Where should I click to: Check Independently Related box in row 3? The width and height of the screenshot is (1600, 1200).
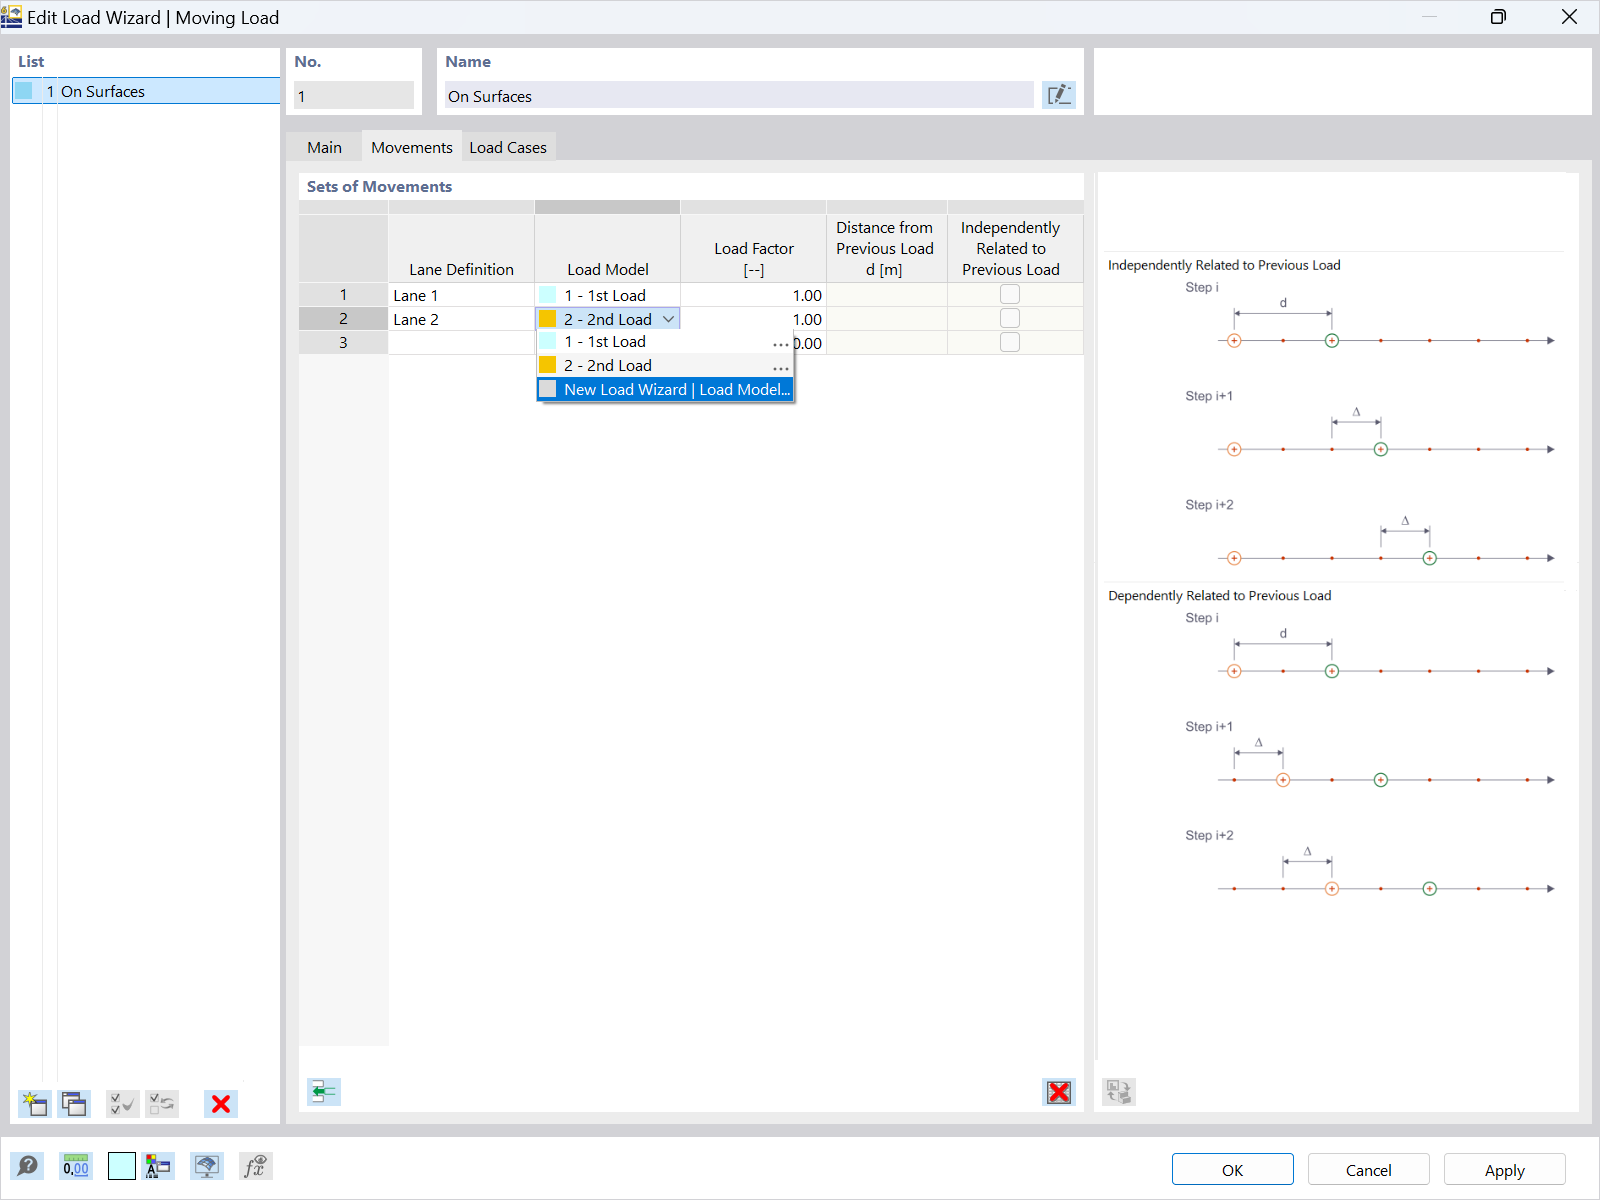click(1010, 342)
